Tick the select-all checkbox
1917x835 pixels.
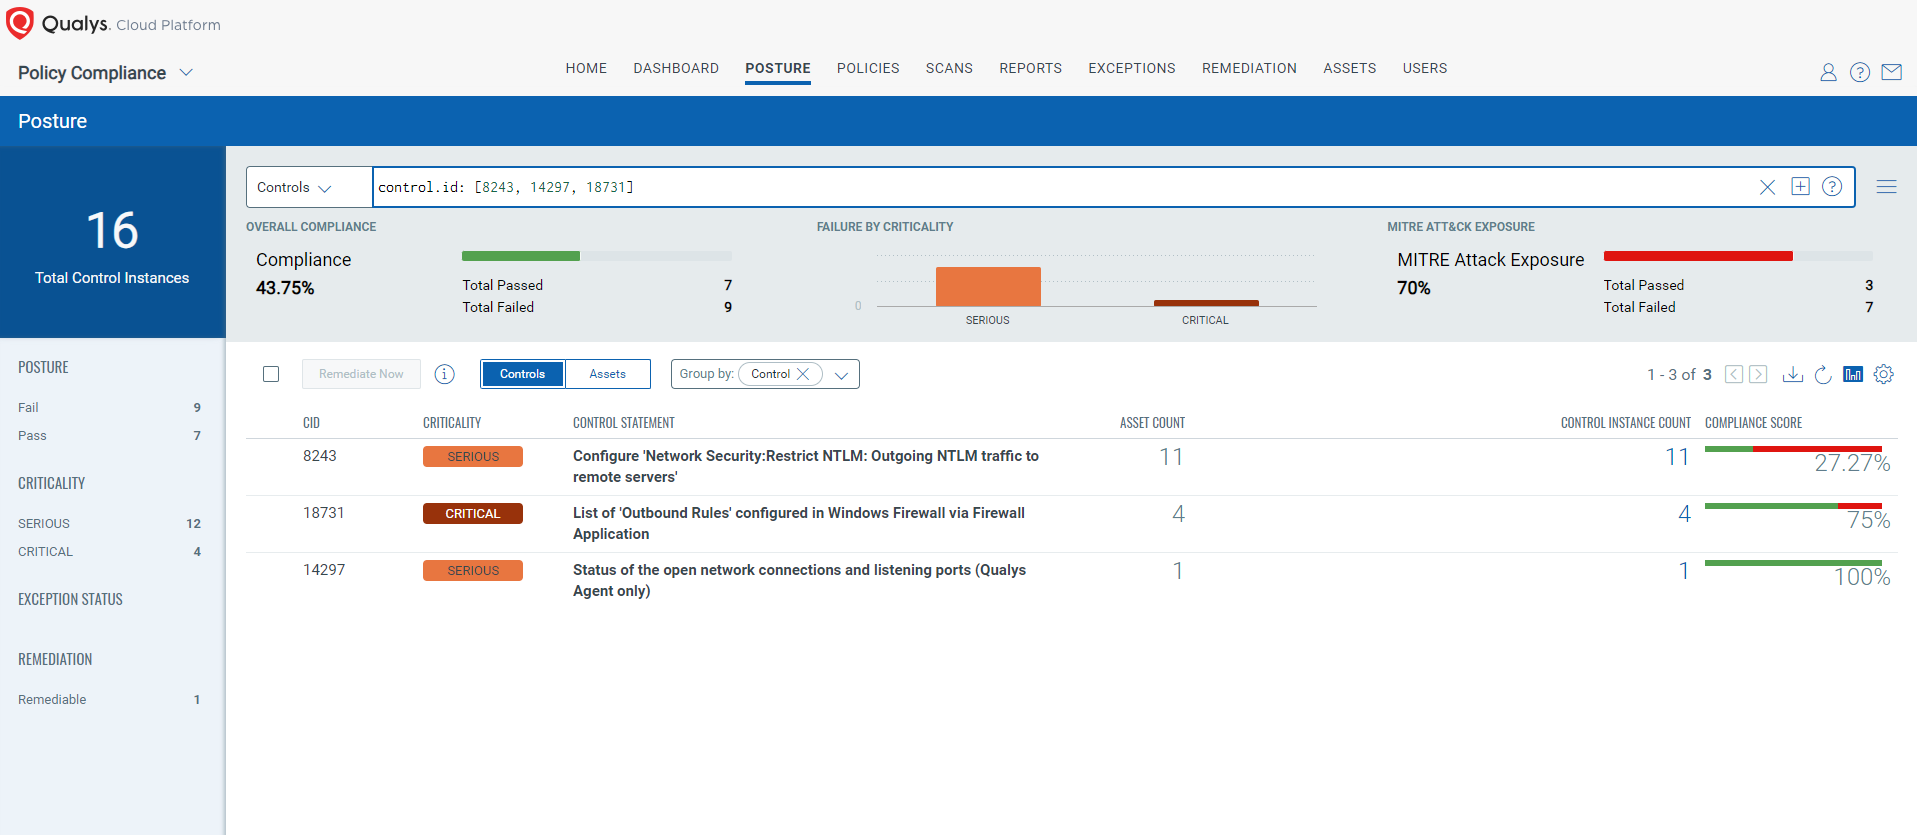tap(271, 374)
